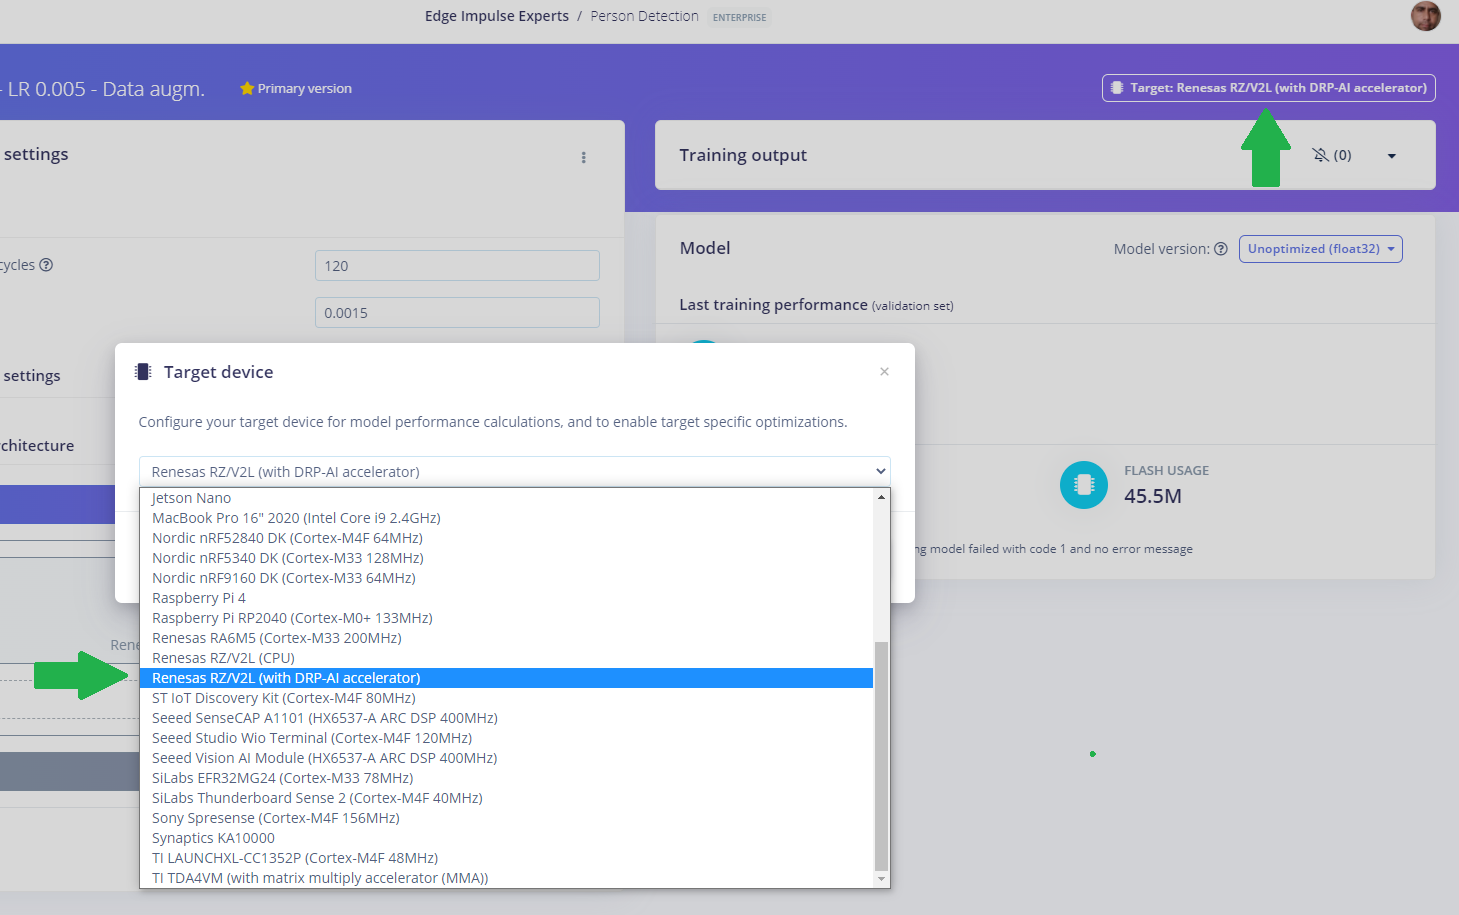Select Renesas RZ/V2L (CPU) option
Screen dimensions: 1459x915
click(x=506, y=658)
